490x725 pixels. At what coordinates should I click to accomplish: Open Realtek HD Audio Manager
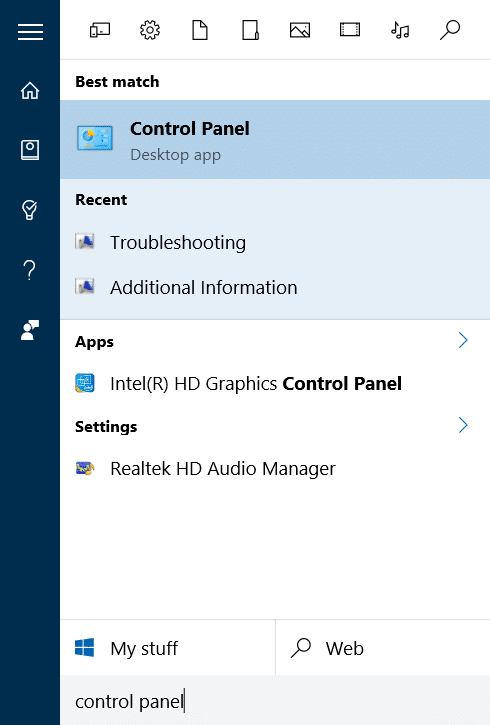point(275,468)
